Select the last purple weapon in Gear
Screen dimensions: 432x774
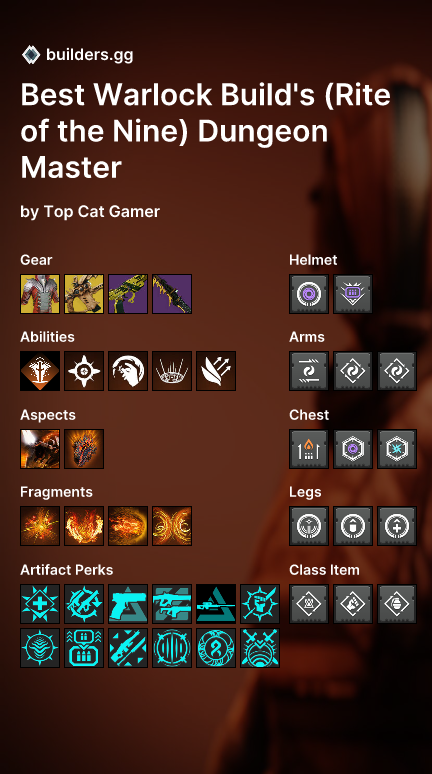tap(172, 294)
